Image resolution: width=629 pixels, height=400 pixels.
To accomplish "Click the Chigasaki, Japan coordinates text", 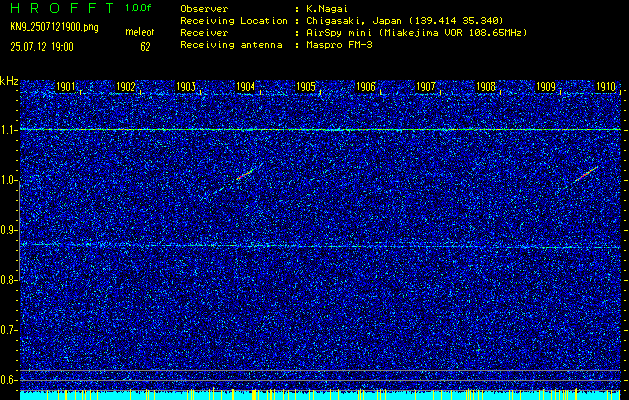I will click(405, 20).
